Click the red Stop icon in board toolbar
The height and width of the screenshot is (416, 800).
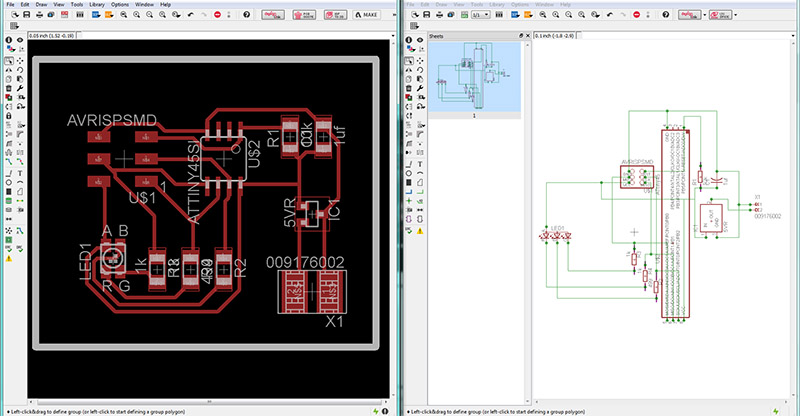click(217, 15)
